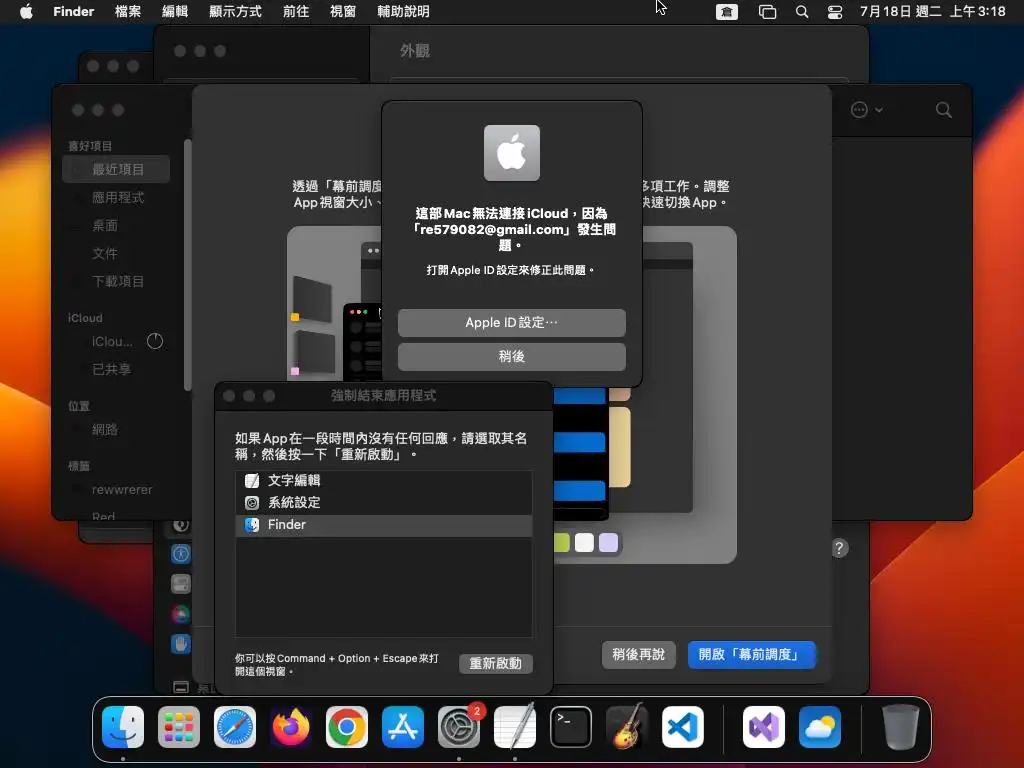Click the Apple ID 設定 button
Image resolution: width=1024 pixels, height=768 pixels.
[511, 323]
